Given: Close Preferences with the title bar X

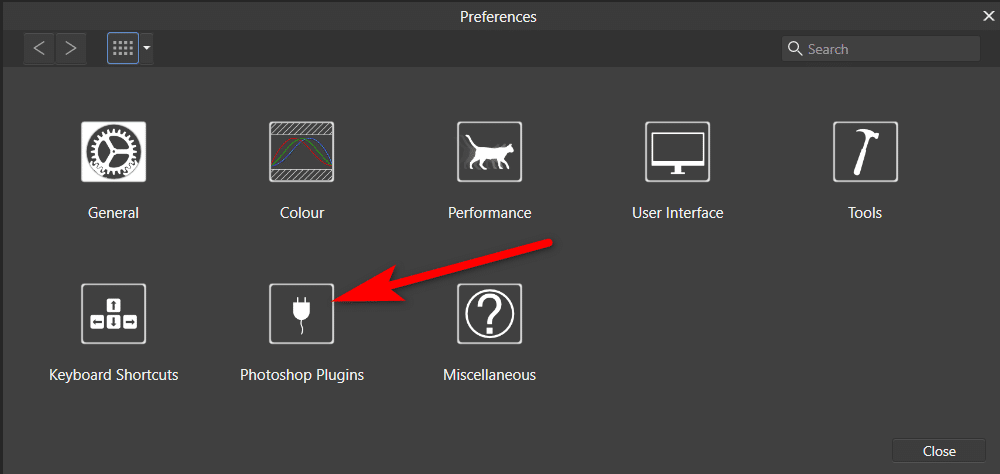Looking at the screenshot, I should [989, 17].
